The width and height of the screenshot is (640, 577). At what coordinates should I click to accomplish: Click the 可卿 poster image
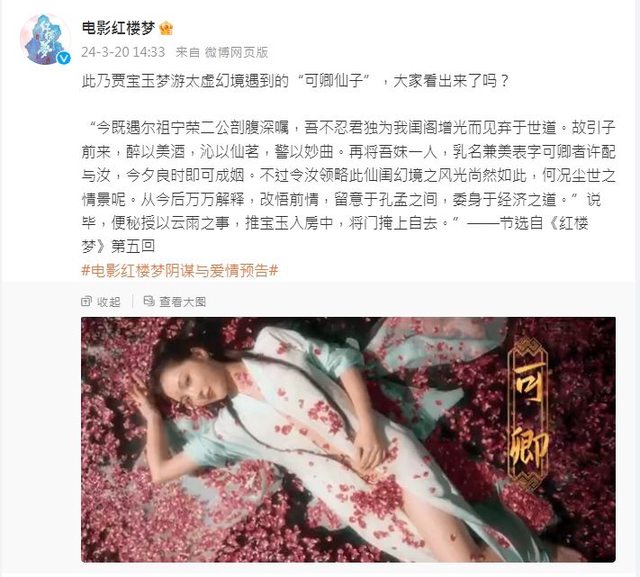348,439
